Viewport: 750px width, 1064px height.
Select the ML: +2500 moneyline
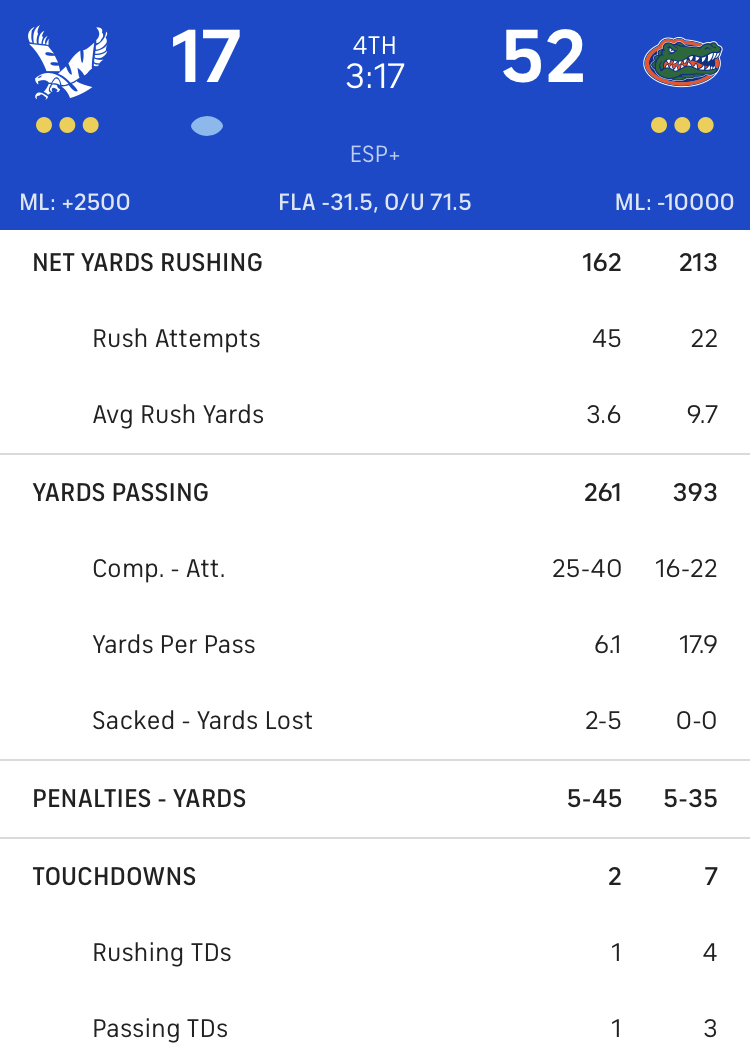(75, 202)
